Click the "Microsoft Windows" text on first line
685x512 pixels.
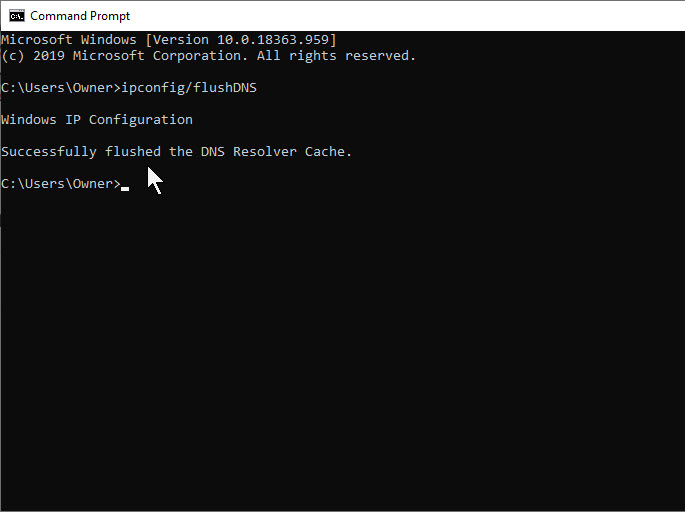point(69,39)
